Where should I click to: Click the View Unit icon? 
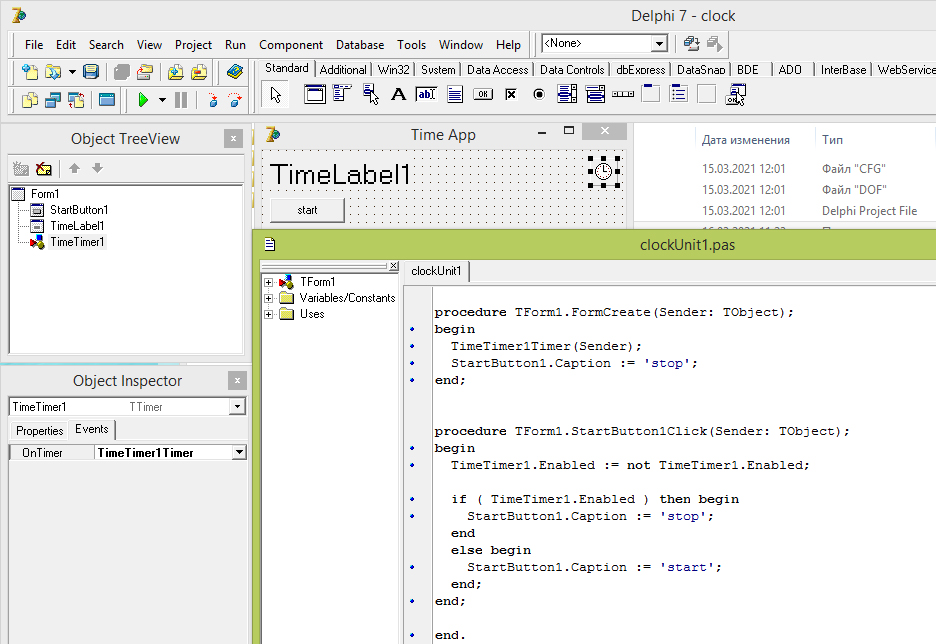tap(29, 100)
